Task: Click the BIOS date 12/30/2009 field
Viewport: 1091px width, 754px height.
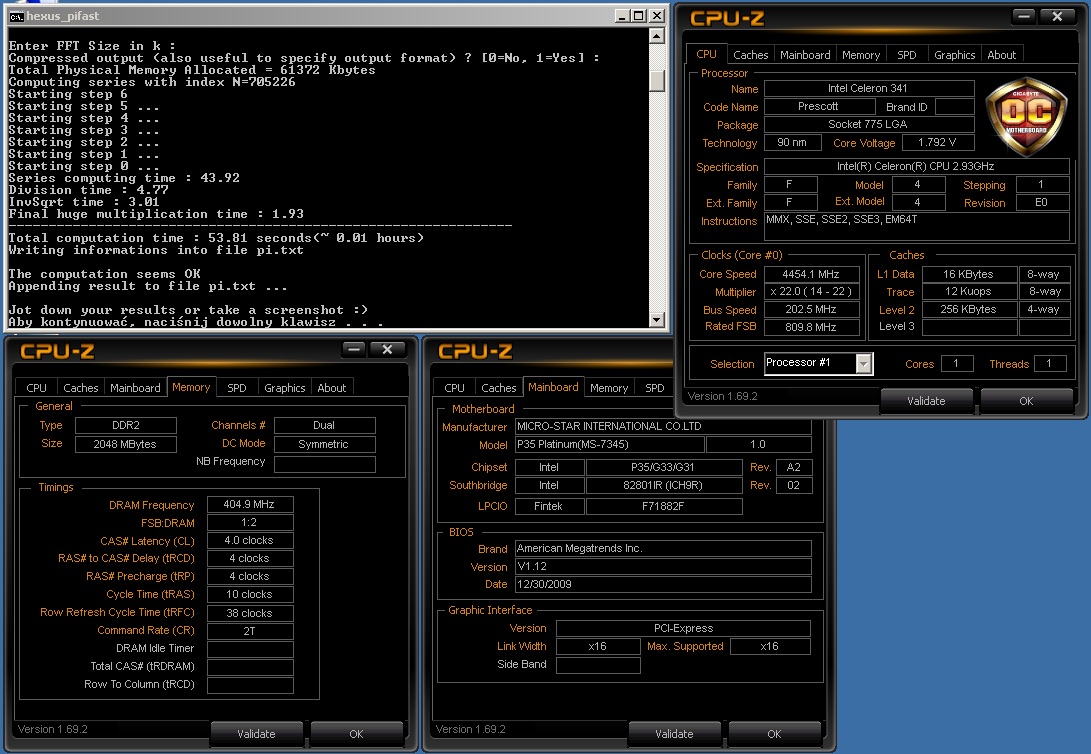Action: 663,584
